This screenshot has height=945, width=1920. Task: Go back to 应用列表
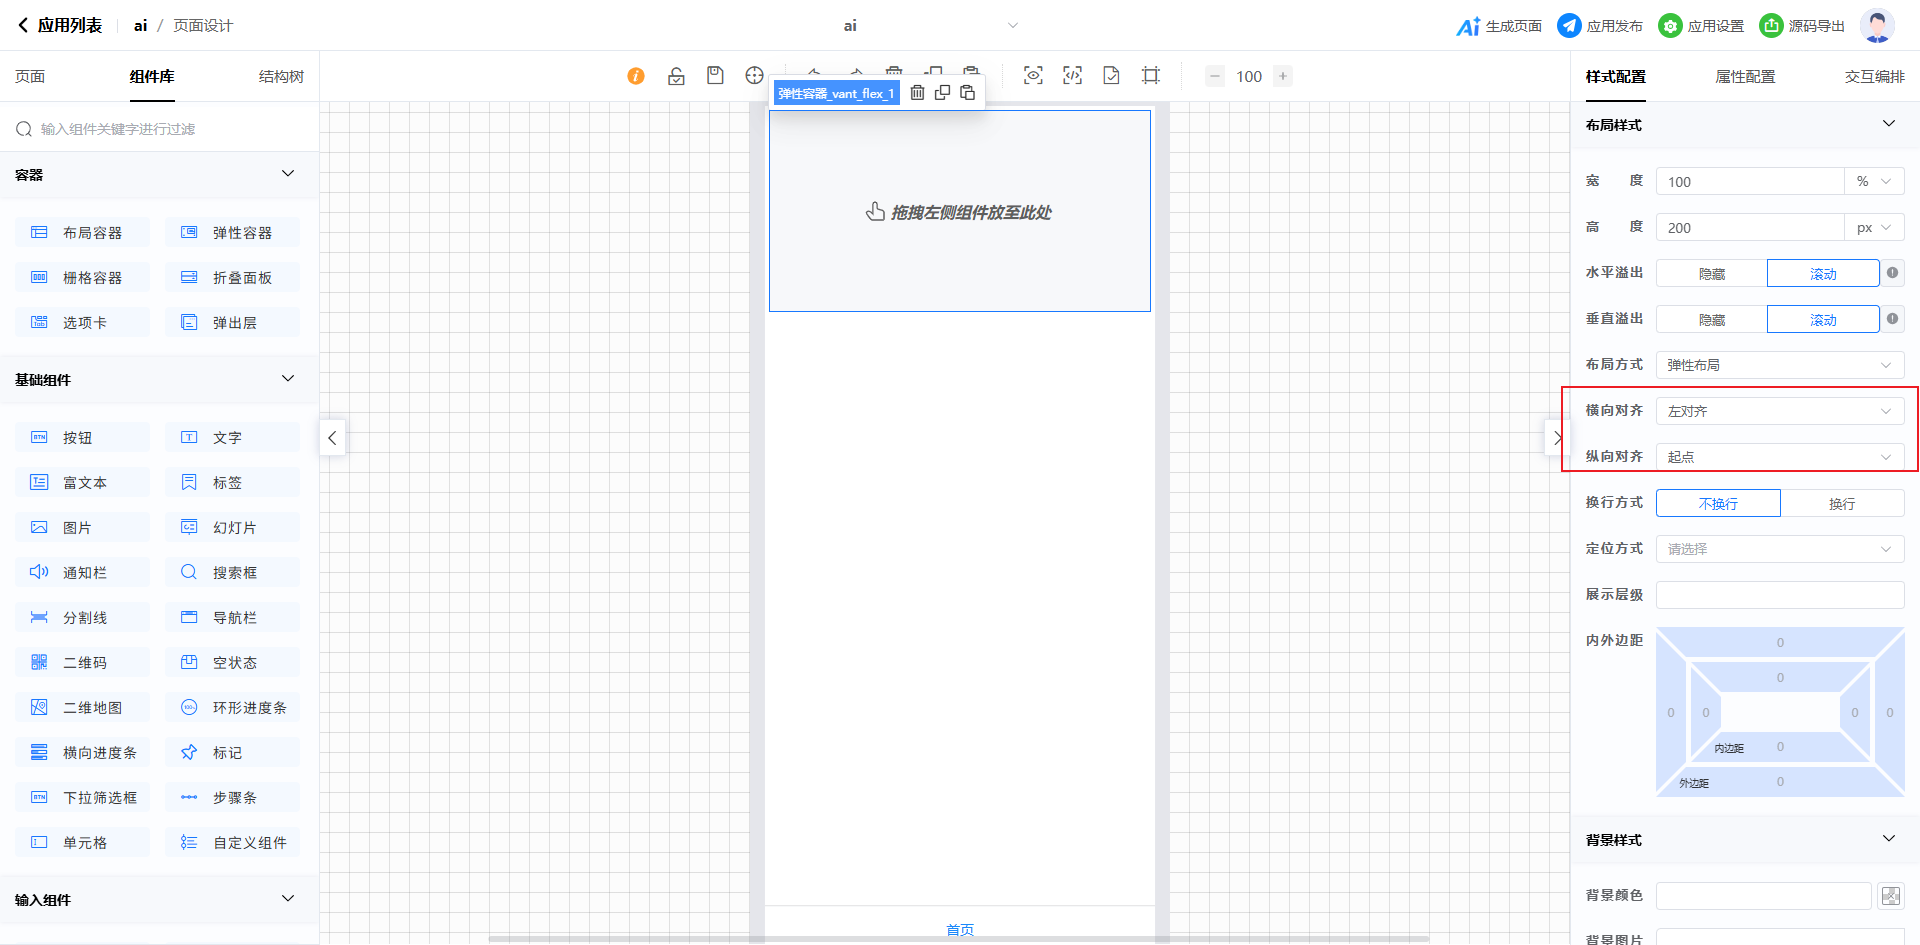[x=60, y=26]
